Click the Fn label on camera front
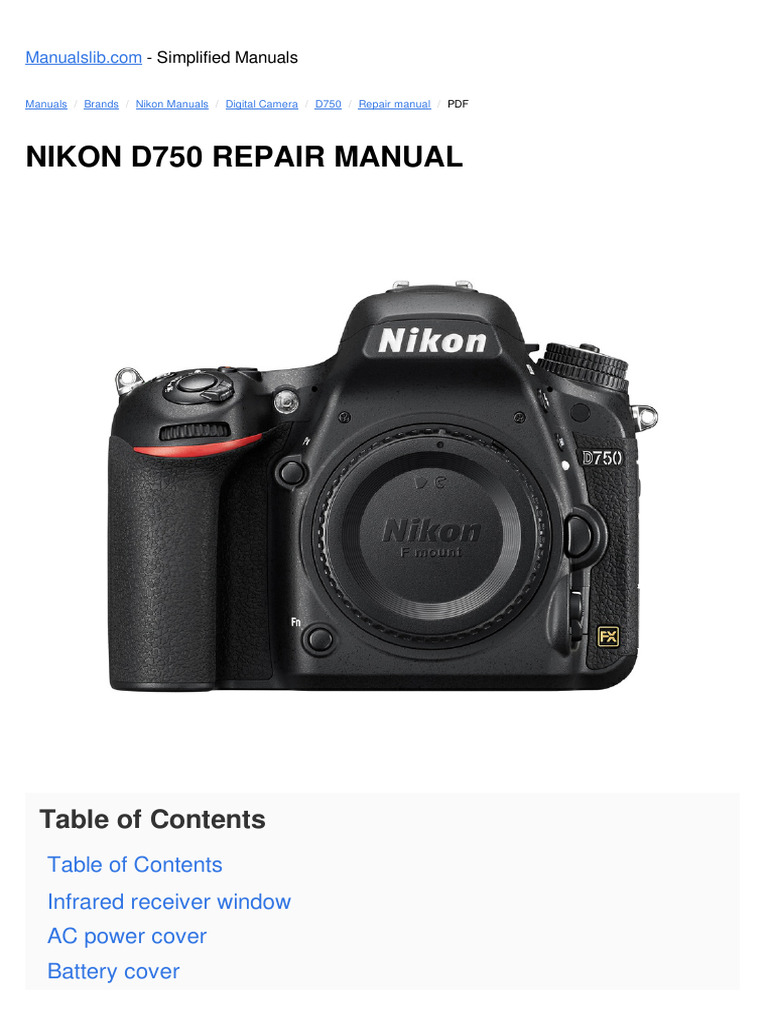 pyautogui.click(x=296, y=622)
